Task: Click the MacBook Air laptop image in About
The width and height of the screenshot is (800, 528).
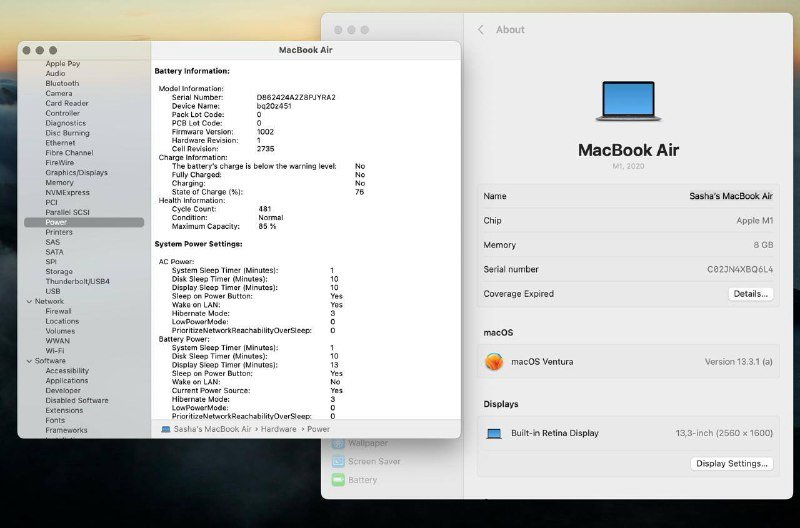Action: point(628,100)
